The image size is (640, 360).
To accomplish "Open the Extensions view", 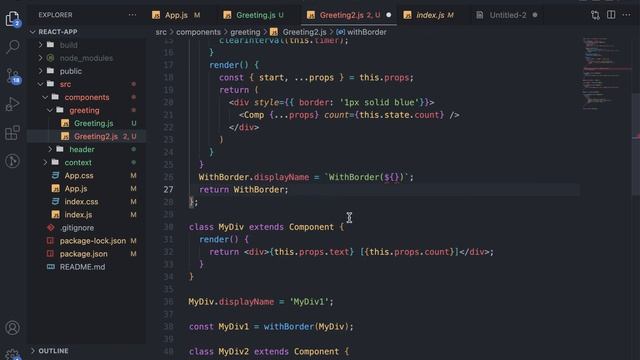I will point(13,133).
